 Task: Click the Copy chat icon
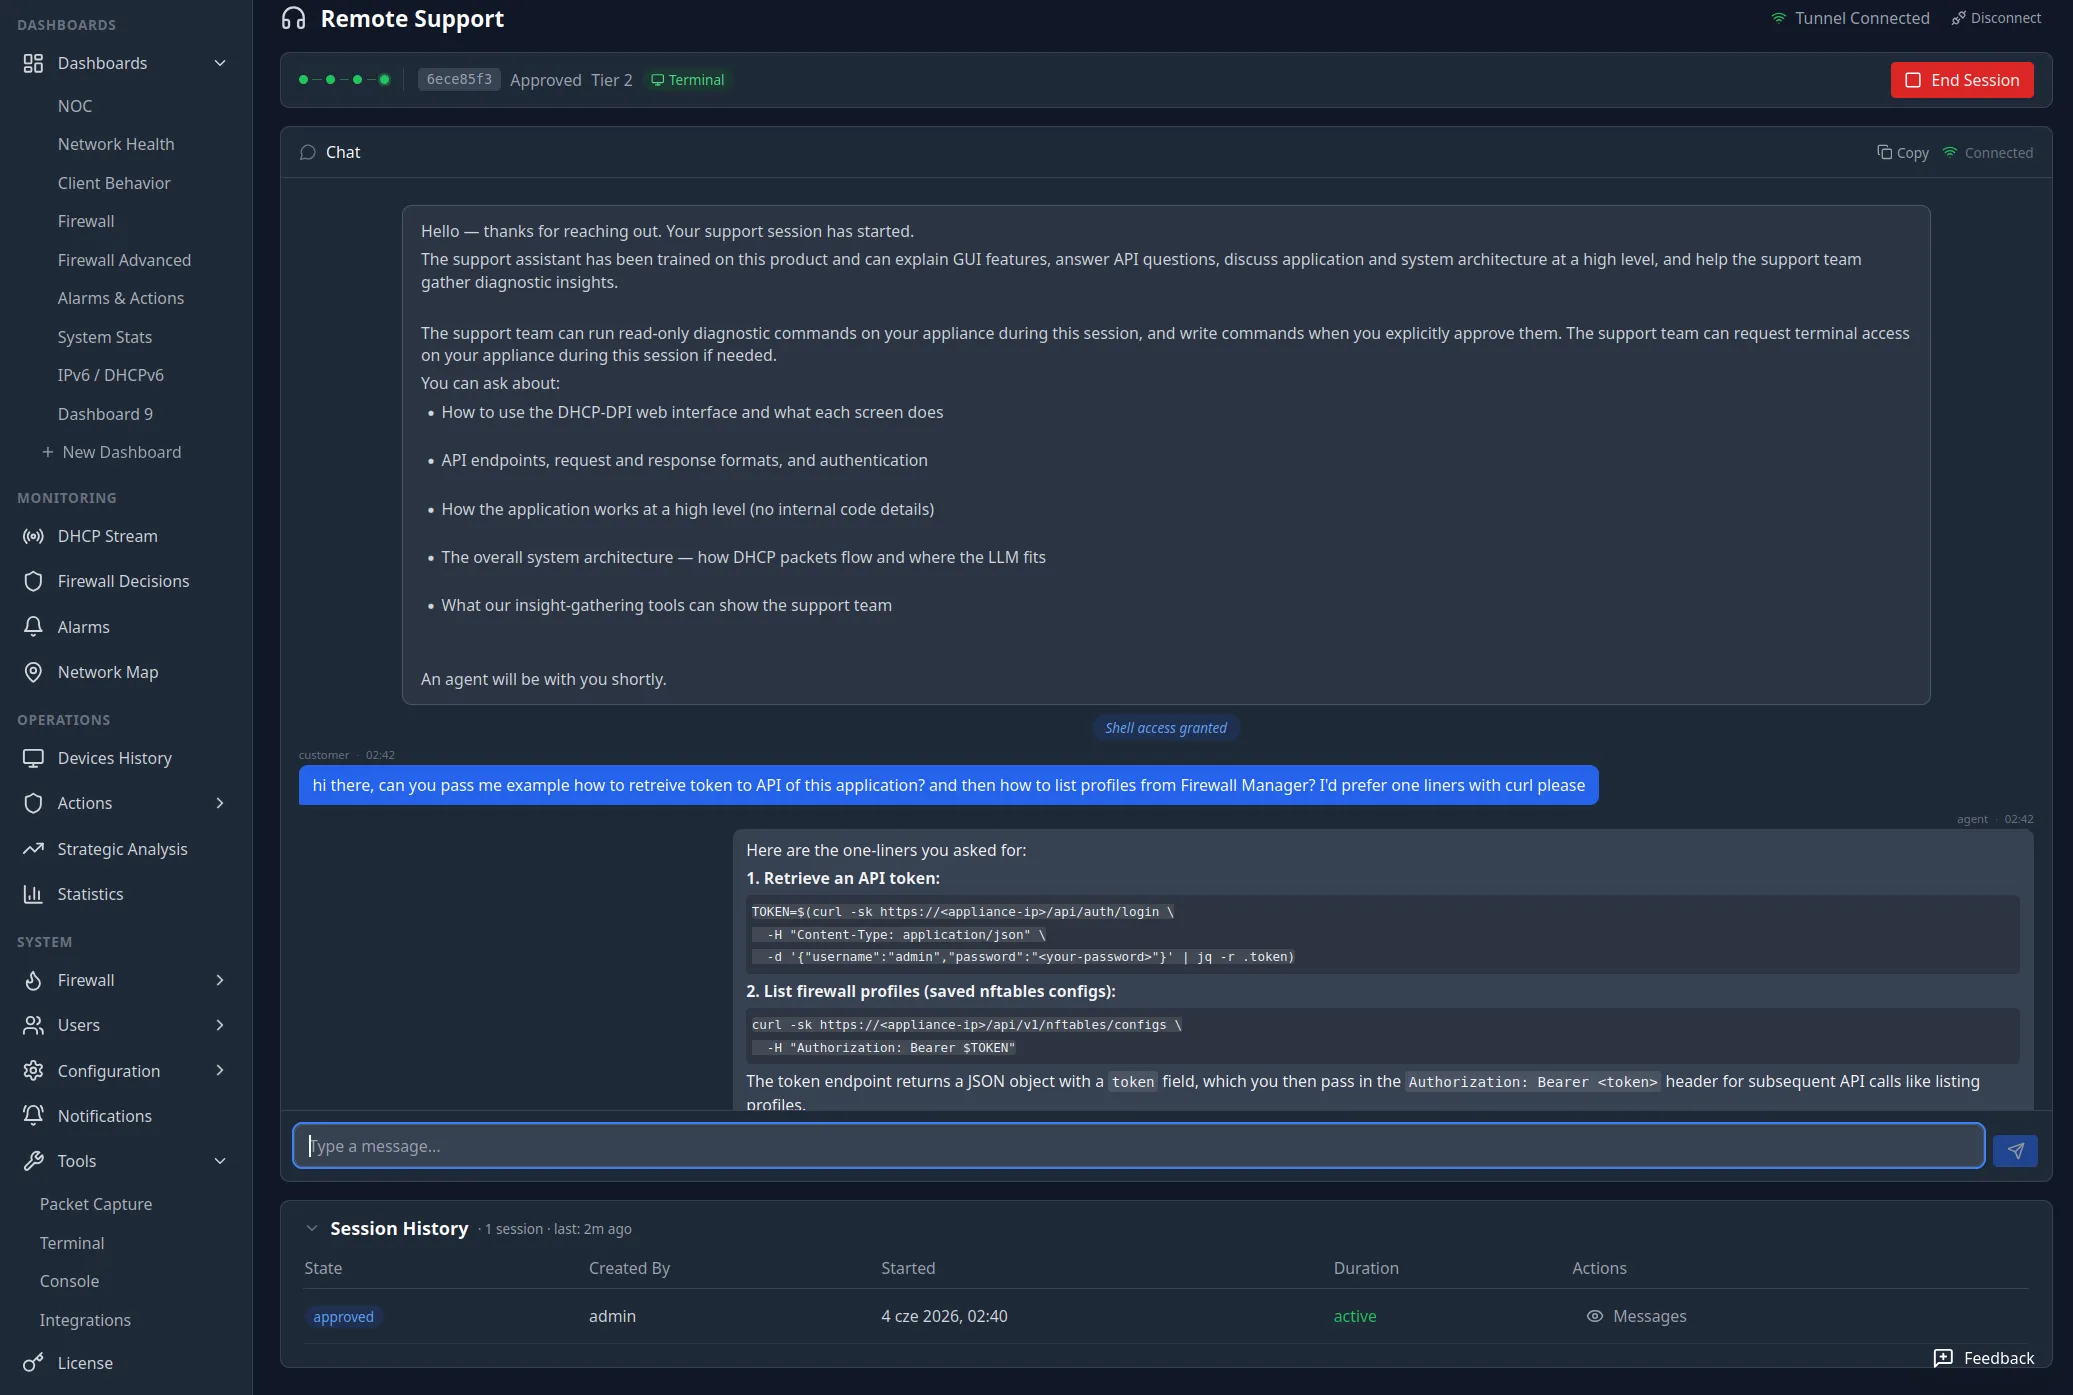[1884, 152]
